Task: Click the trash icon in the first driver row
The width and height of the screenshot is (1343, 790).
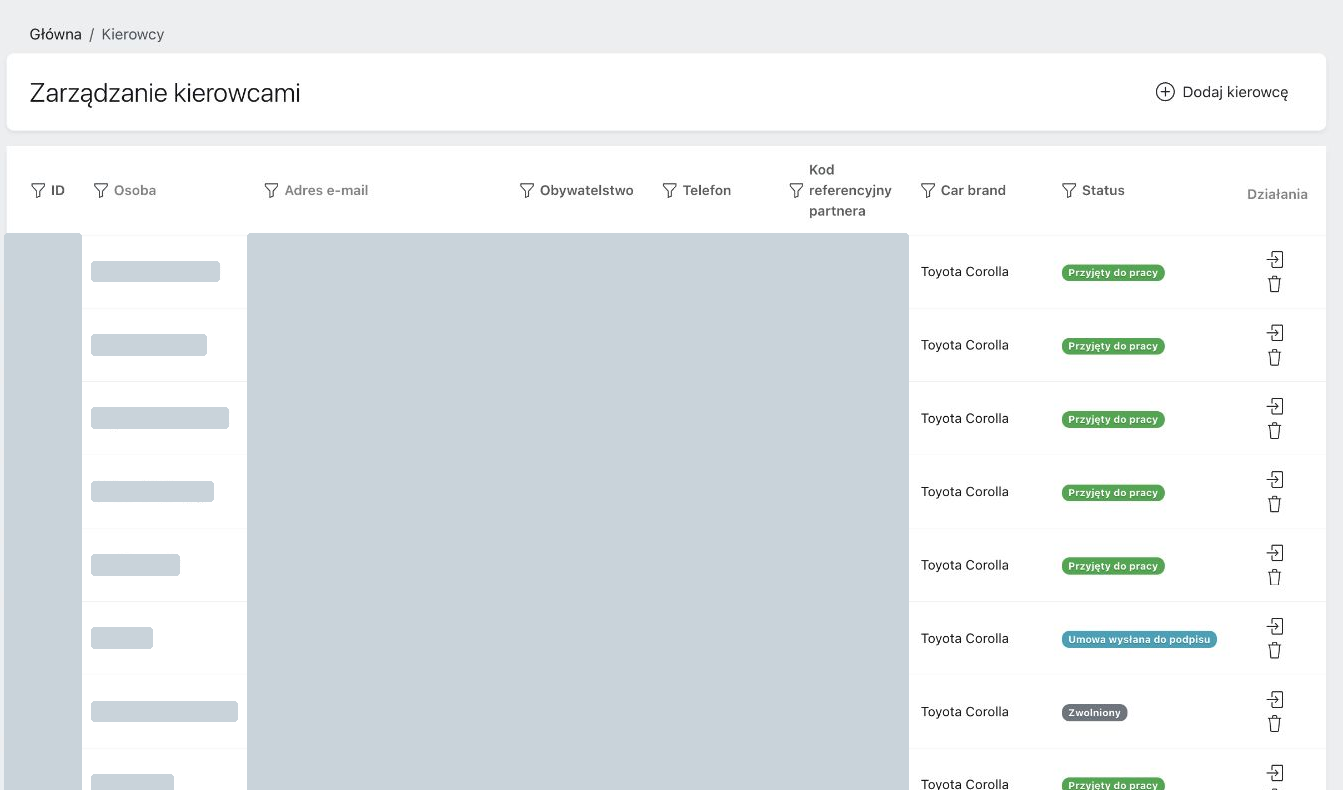Action: coord(1275,284)
